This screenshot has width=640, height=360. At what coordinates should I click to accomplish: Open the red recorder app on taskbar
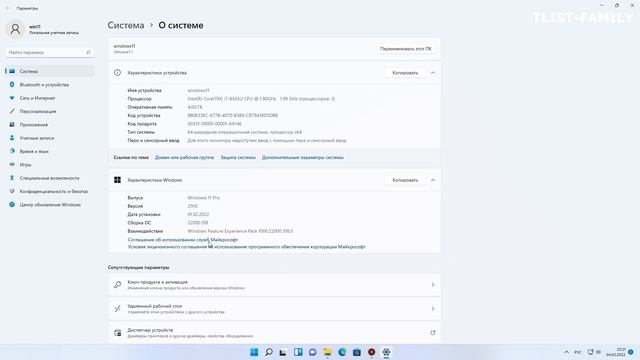[x=371, y=352]
